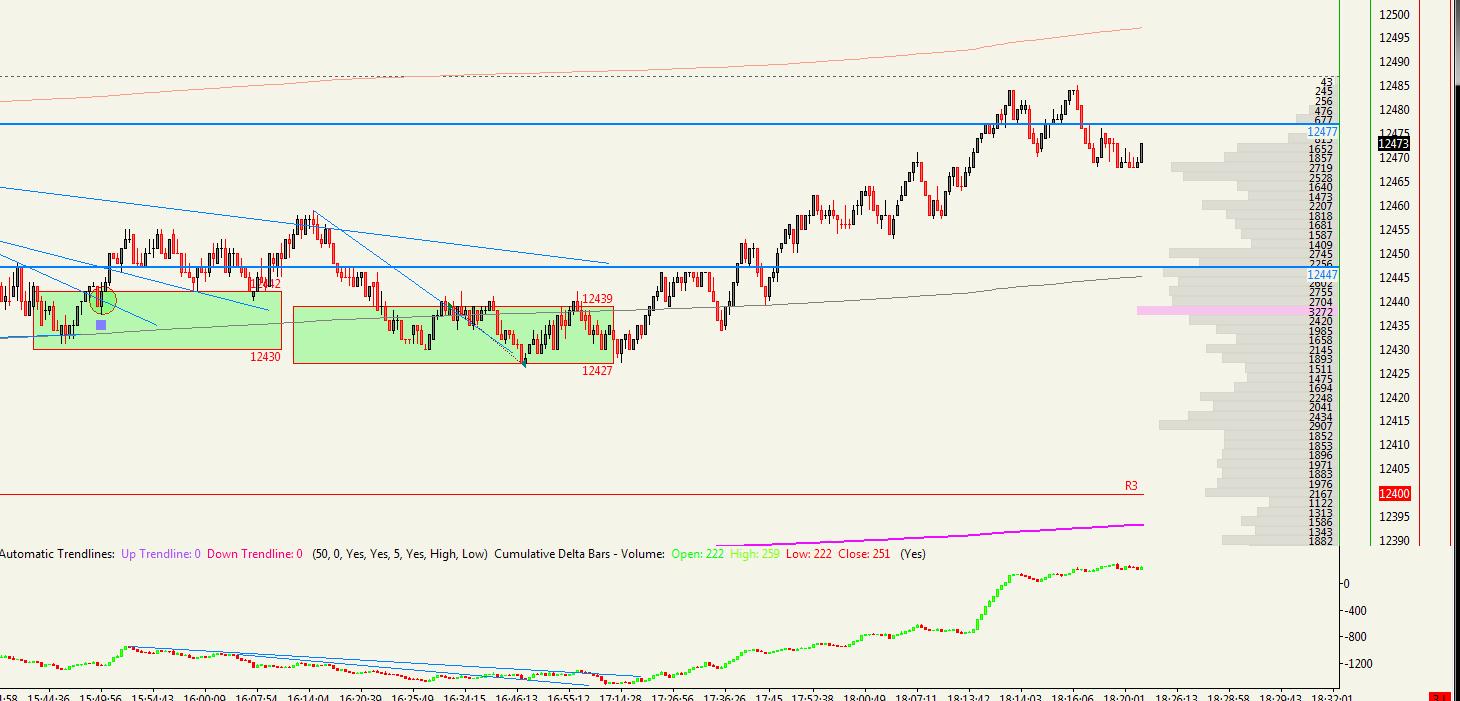
Task: Click the red 12430 rectangle label
Action: point(265,356)
